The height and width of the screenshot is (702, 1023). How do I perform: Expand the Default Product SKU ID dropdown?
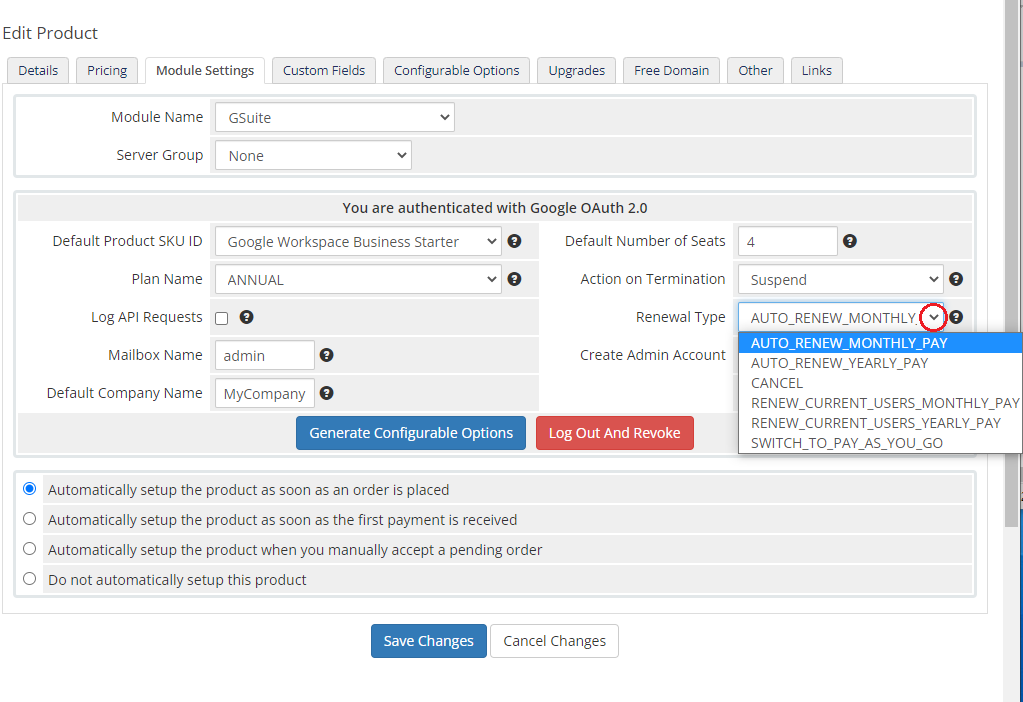click(x=358, y=241)
